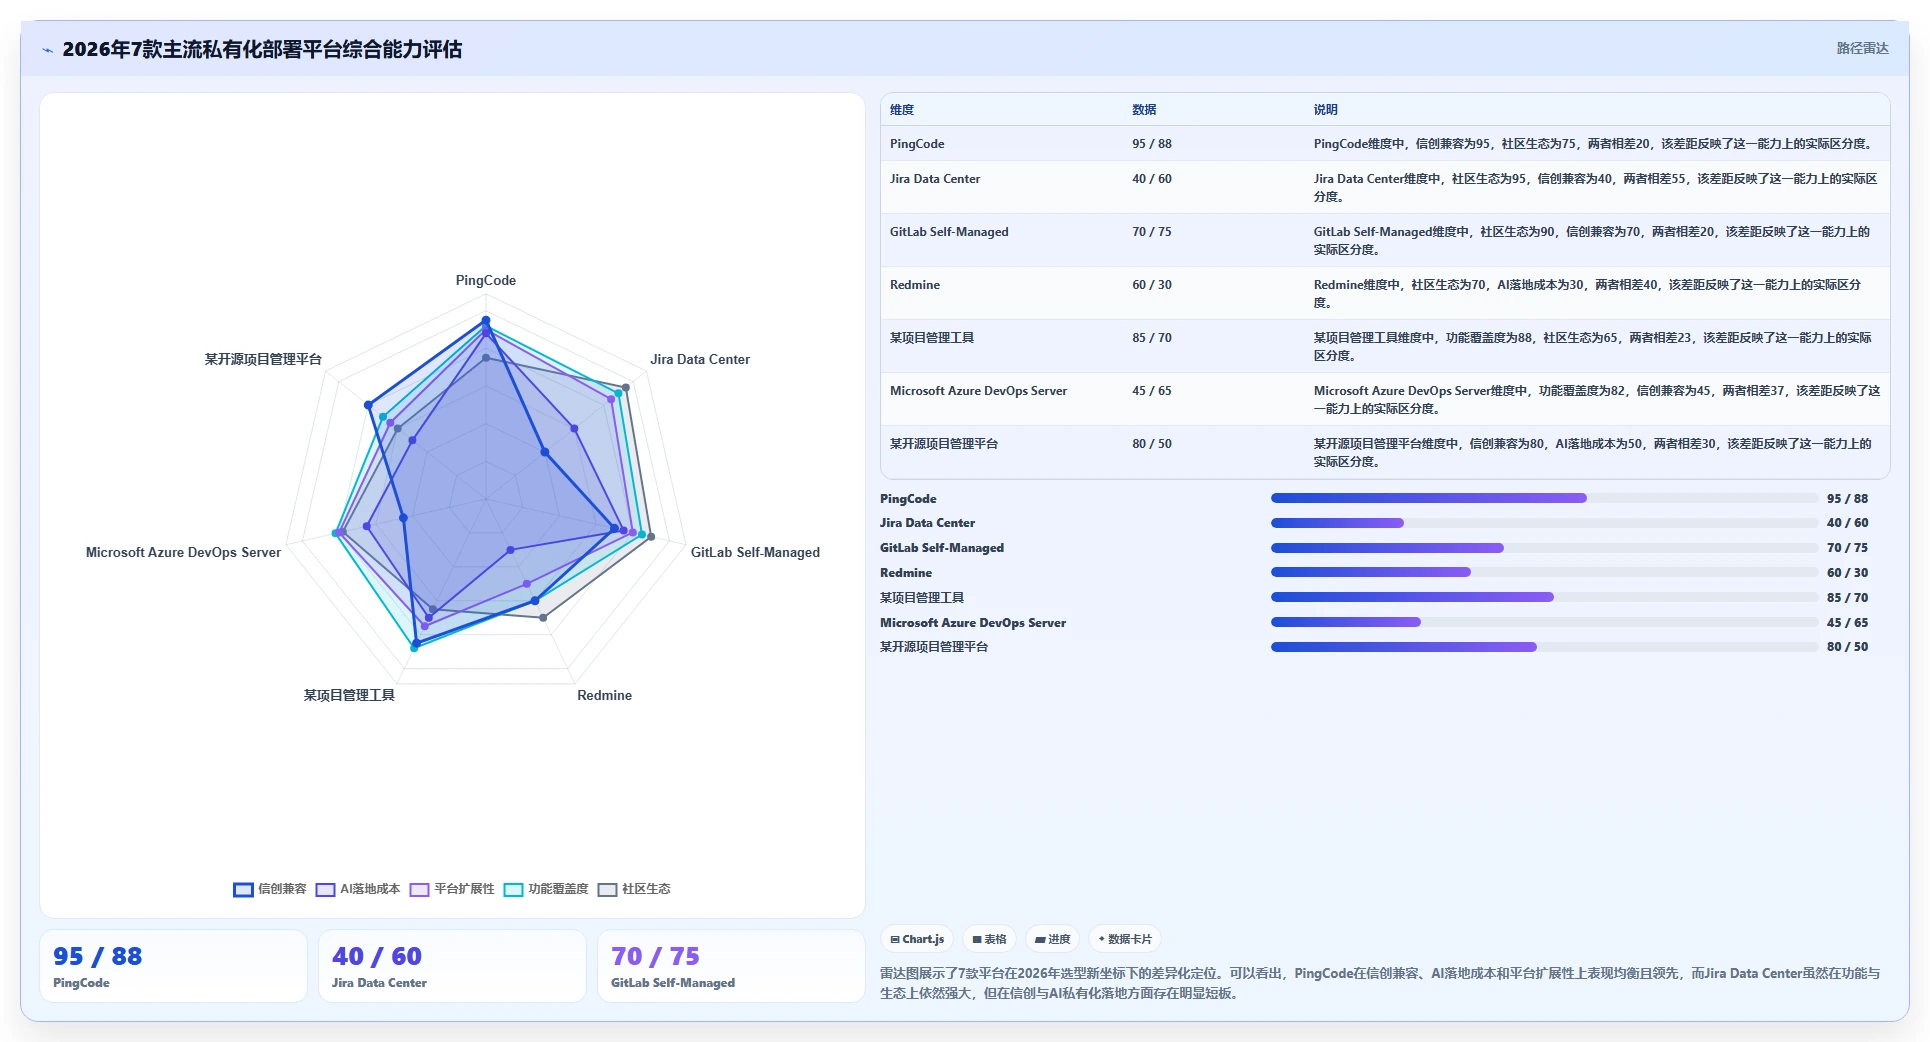Viewport: 1930px width, 1042px height.
Task: Select the Redmine row name in the table
Action: coord(915,285)
